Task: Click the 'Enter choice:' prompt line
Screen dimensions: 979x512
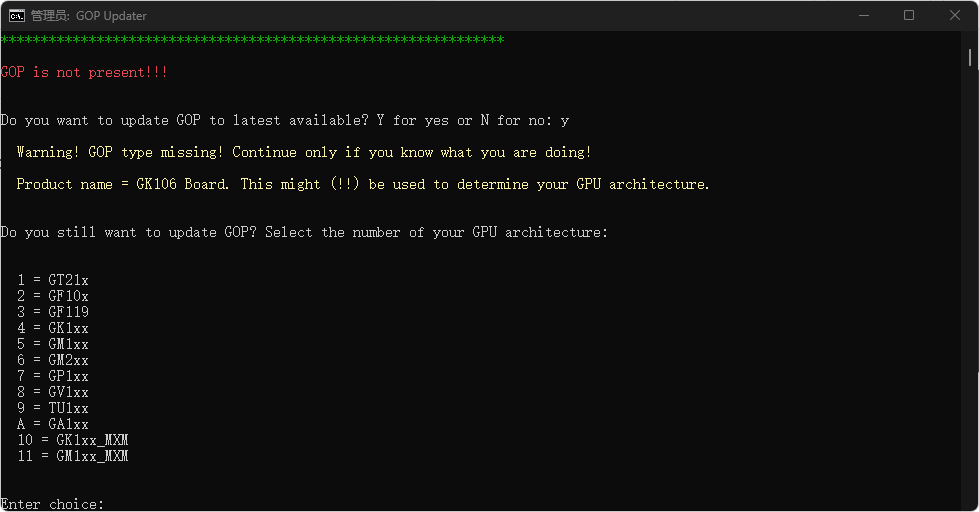Action: click(x=52, y=504)
